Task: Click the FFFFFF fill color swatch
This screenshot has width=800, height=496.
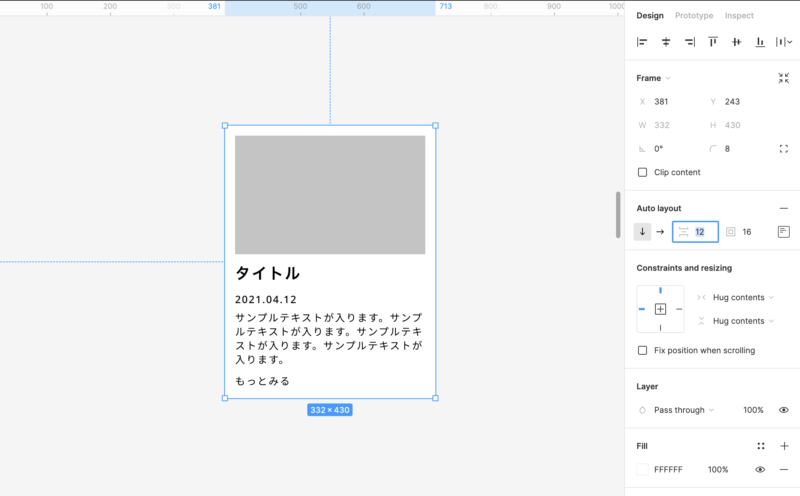Action: (642, 469)
